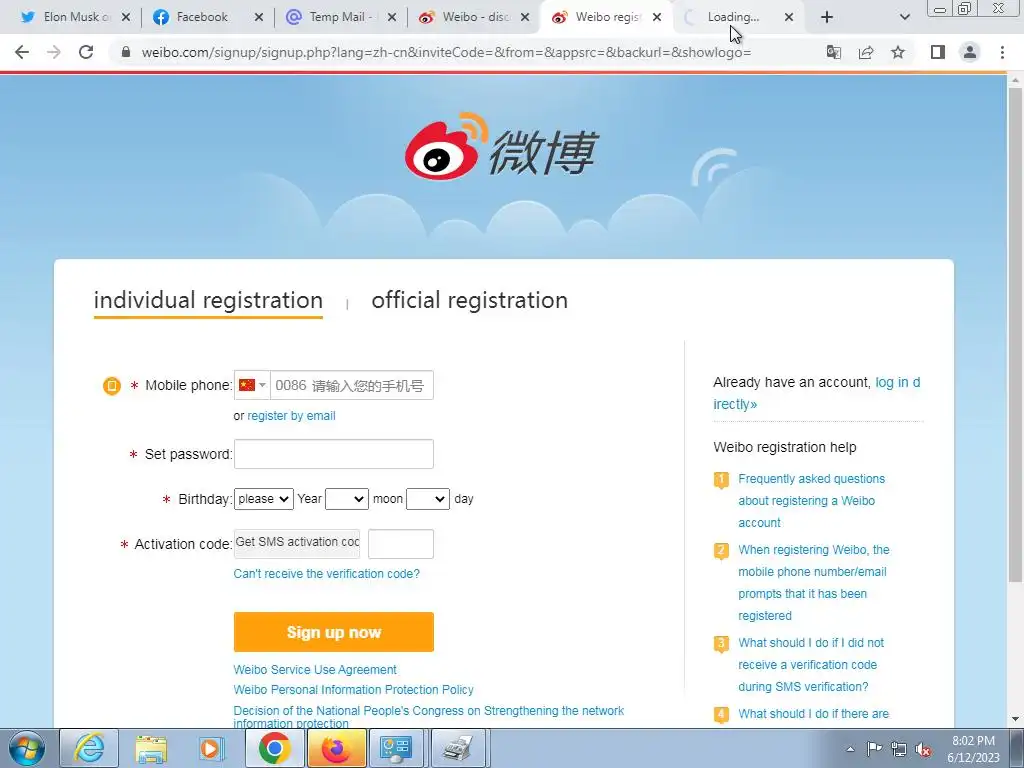Expand the tab search dropdown arrow

coord(904,17)
